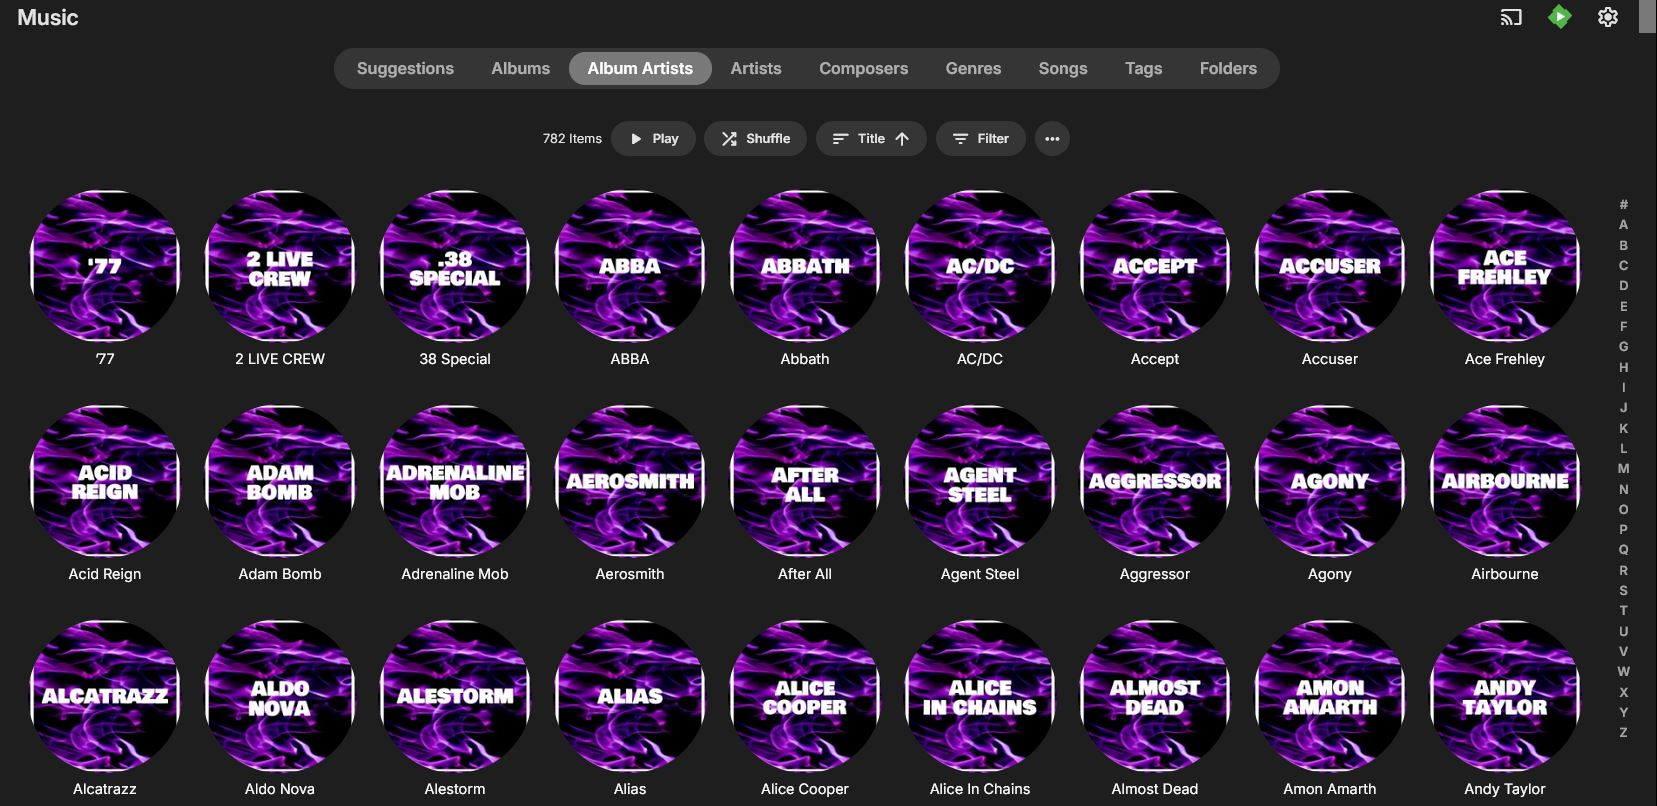Open the 2 LIVE CREW artist image
Viewport: 1657px width, 806px height.
280,266
